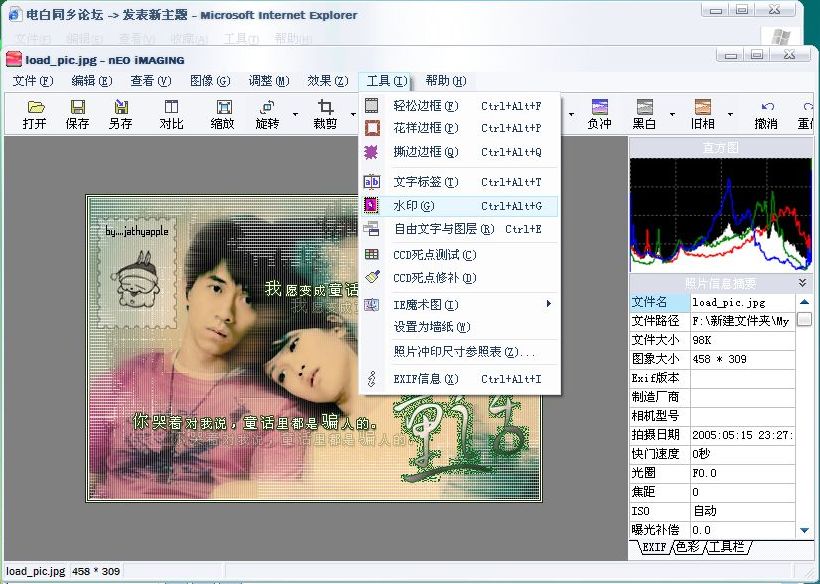Click the 另存 (Save As) toolbar icon

click(x=120, y=113)
